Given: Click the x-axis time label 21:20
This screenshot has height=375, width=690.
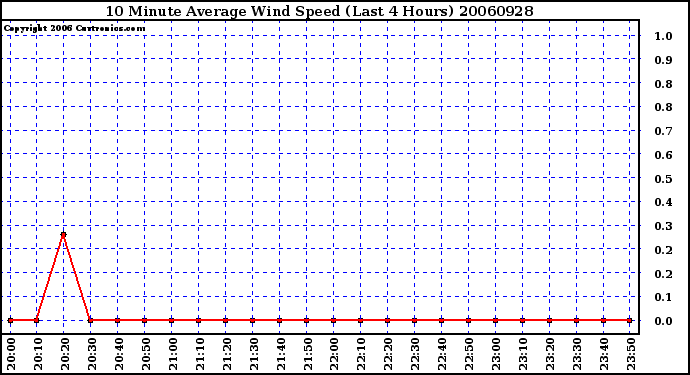Looking at the screenshot, I should (x=227, y=354).
